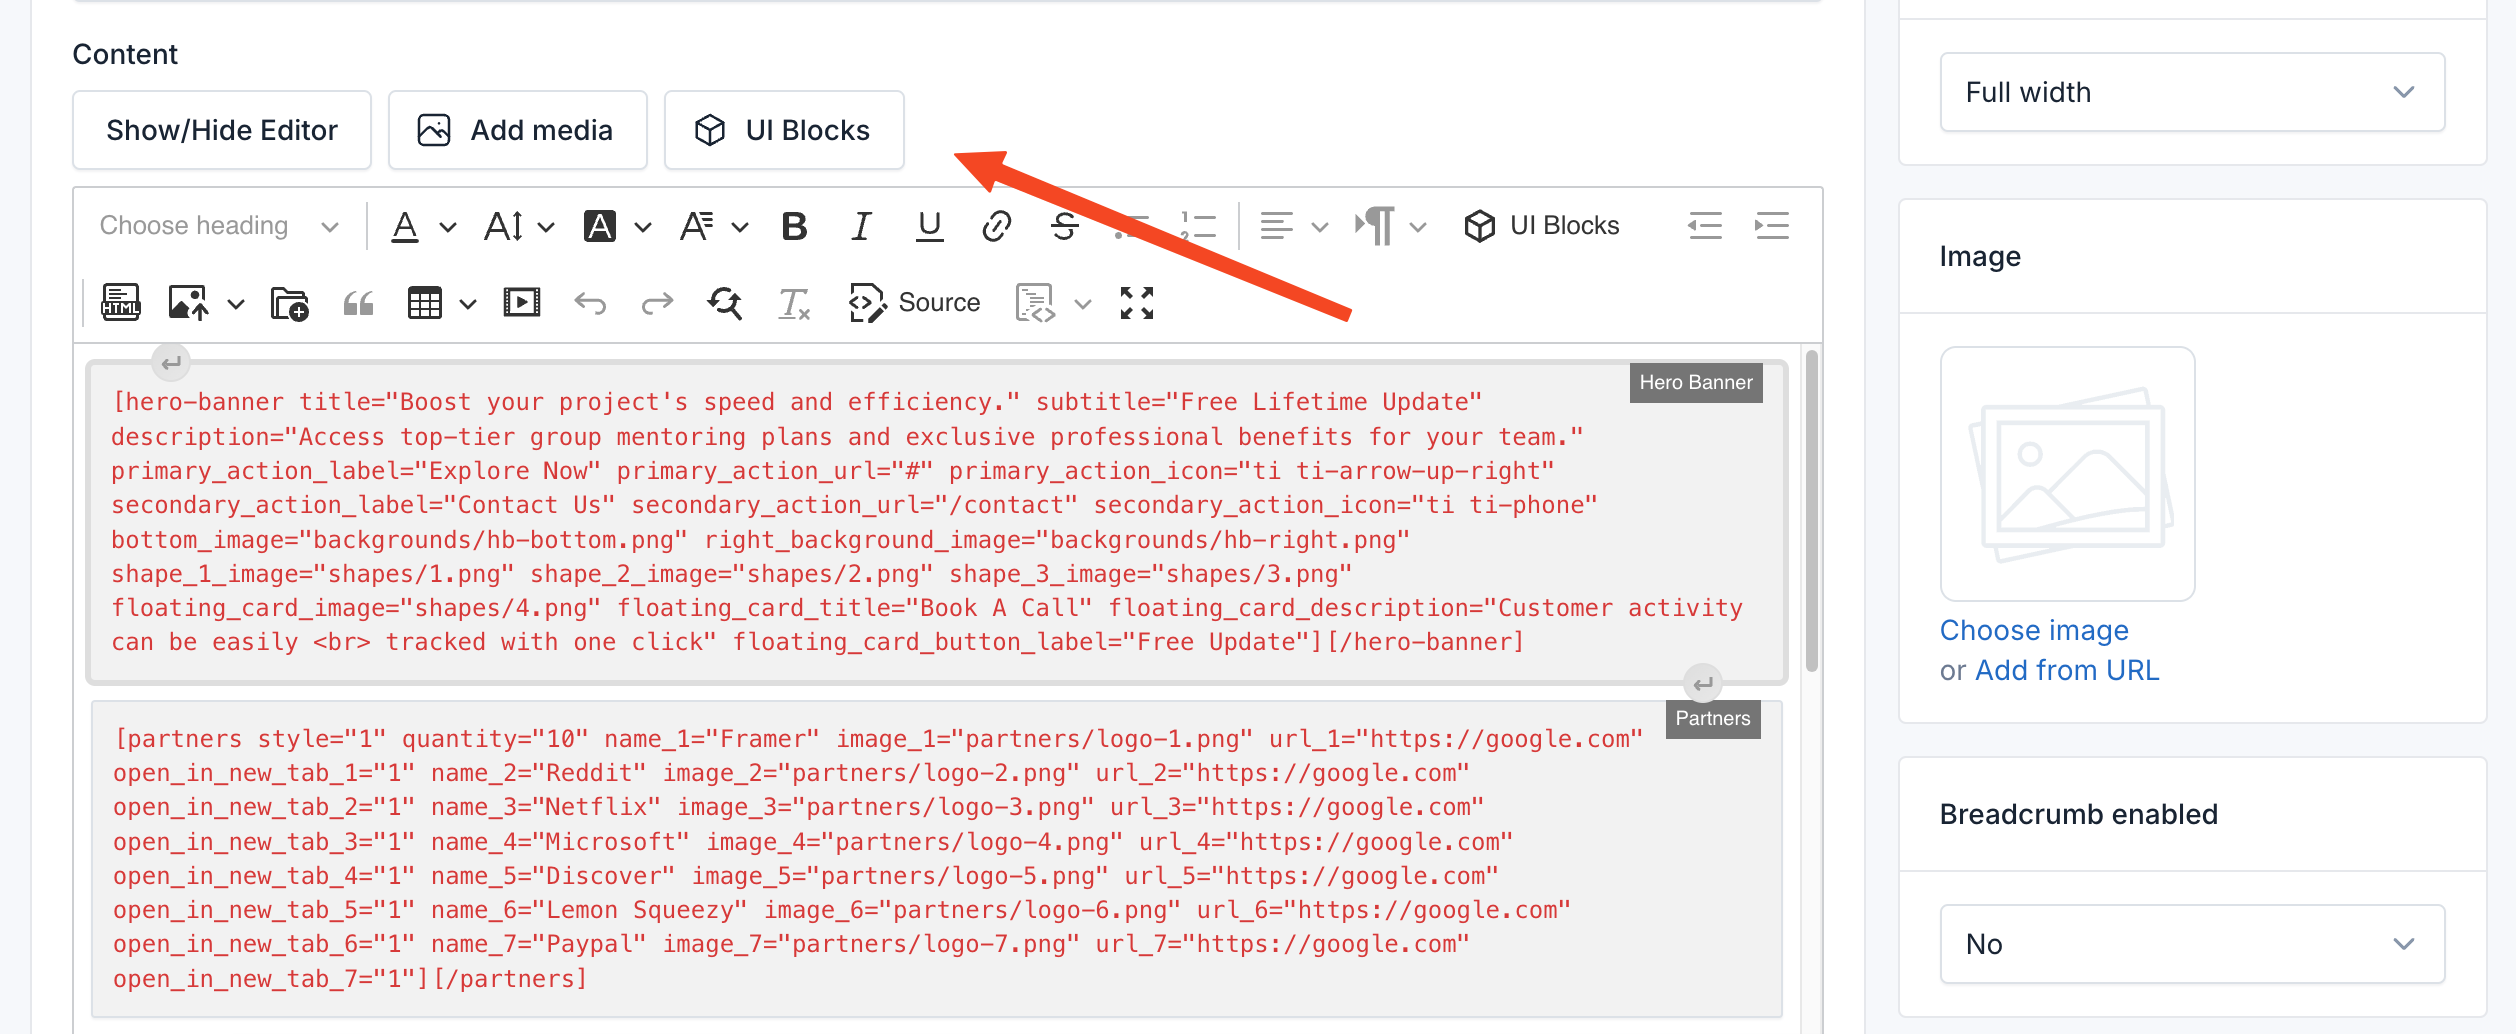Screen dimensions: 2516x1034
Task: Undo the last edit
Action: 590,302
